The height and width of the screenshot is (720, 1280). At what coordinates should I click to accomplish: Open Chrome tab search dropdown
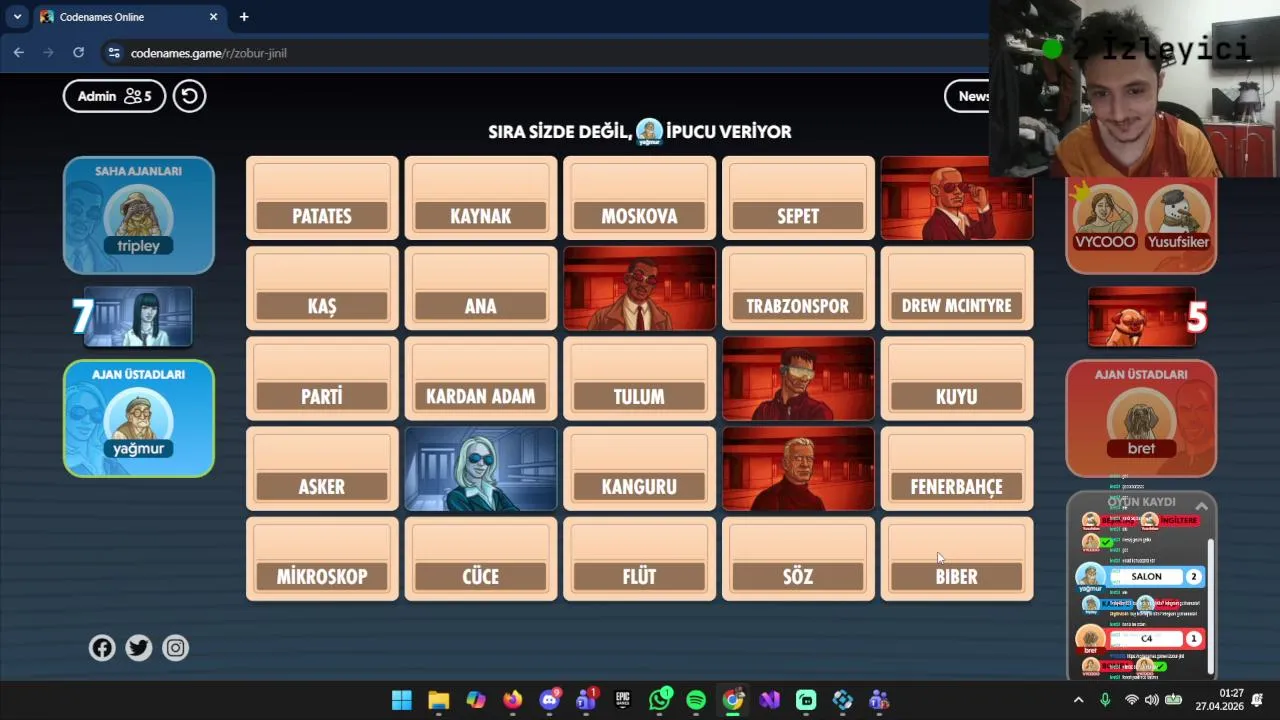pyautogui.click(x=17, y=17)
